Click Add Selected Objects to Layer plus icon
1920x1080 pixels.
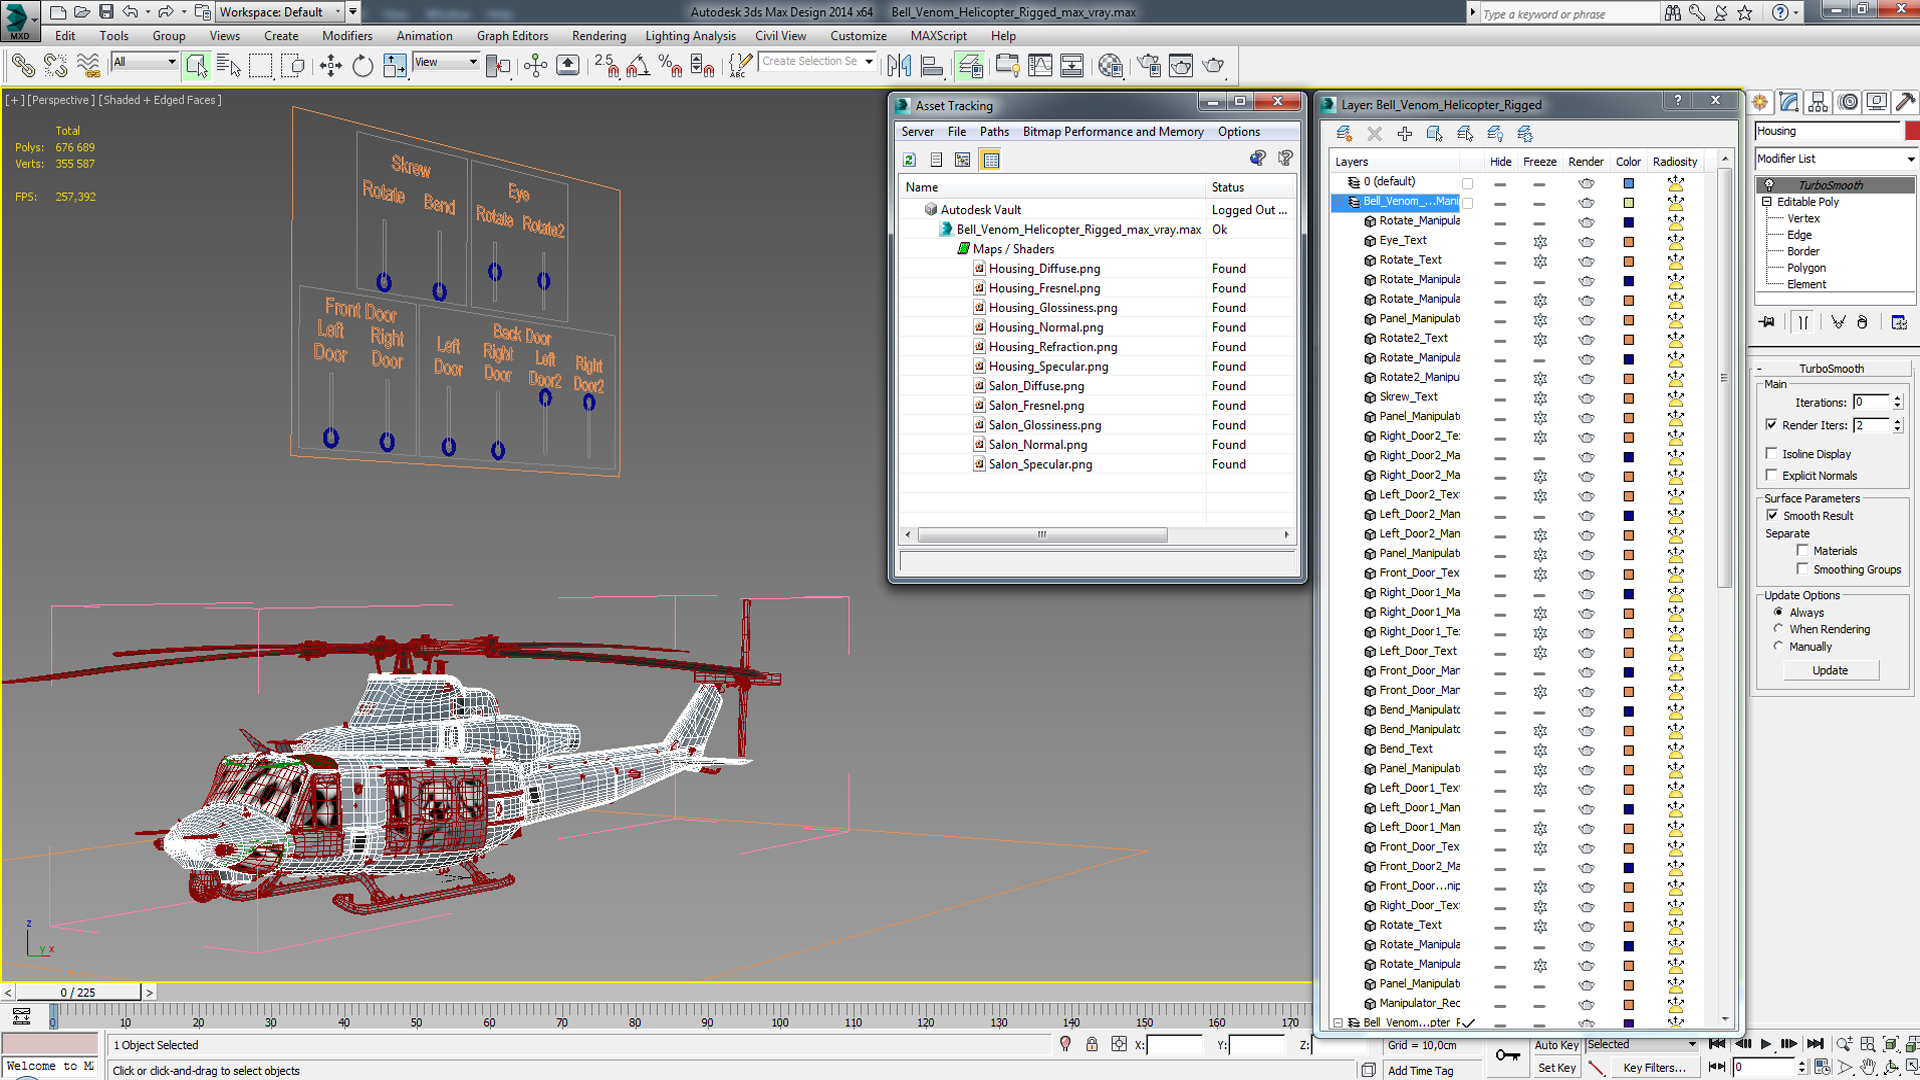point(1405,133)
